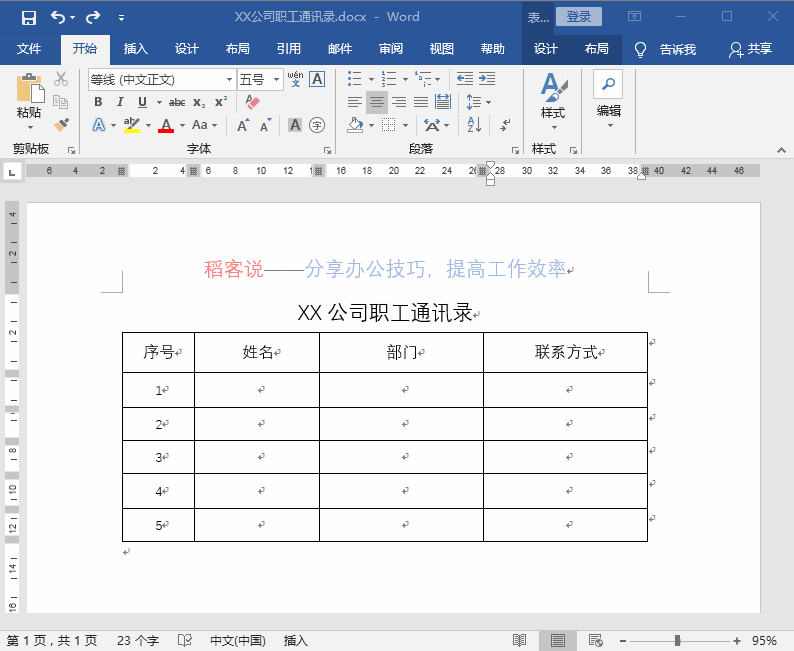Switch to read mode view

(x=520, y=641)
